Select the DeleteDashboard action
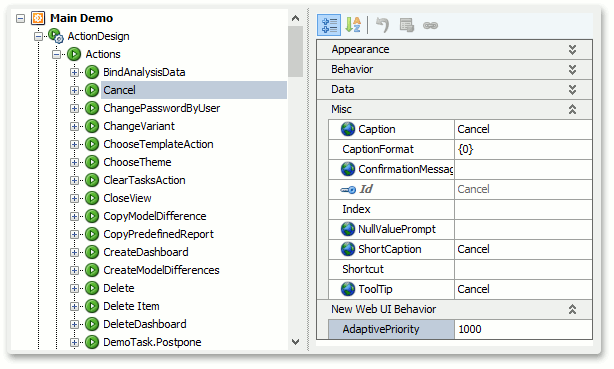614x369 pixels. click(144, 324)
